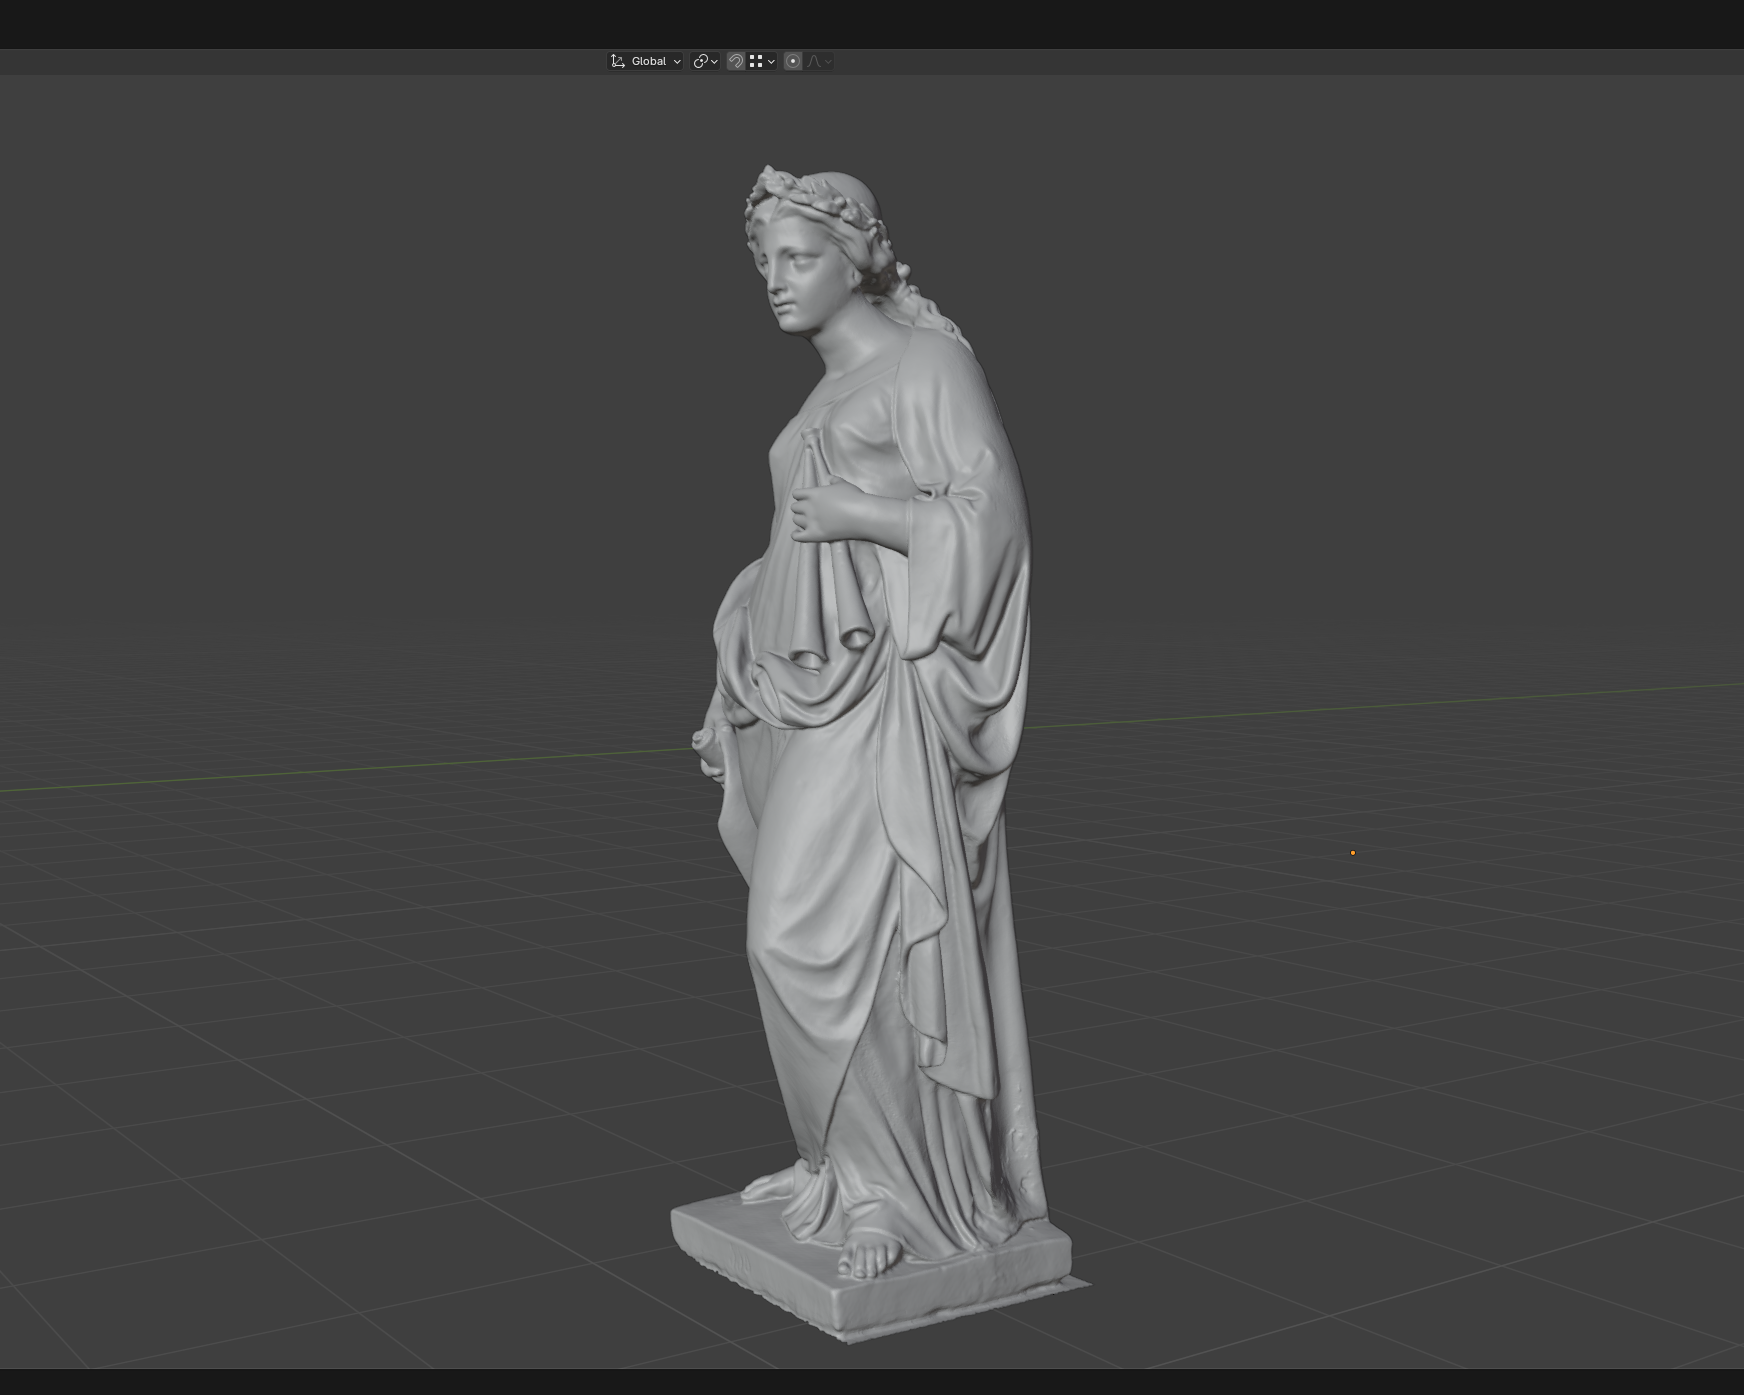Expand the snapping options chevron
The image size is (1744, 1395).
click(771, 62)
